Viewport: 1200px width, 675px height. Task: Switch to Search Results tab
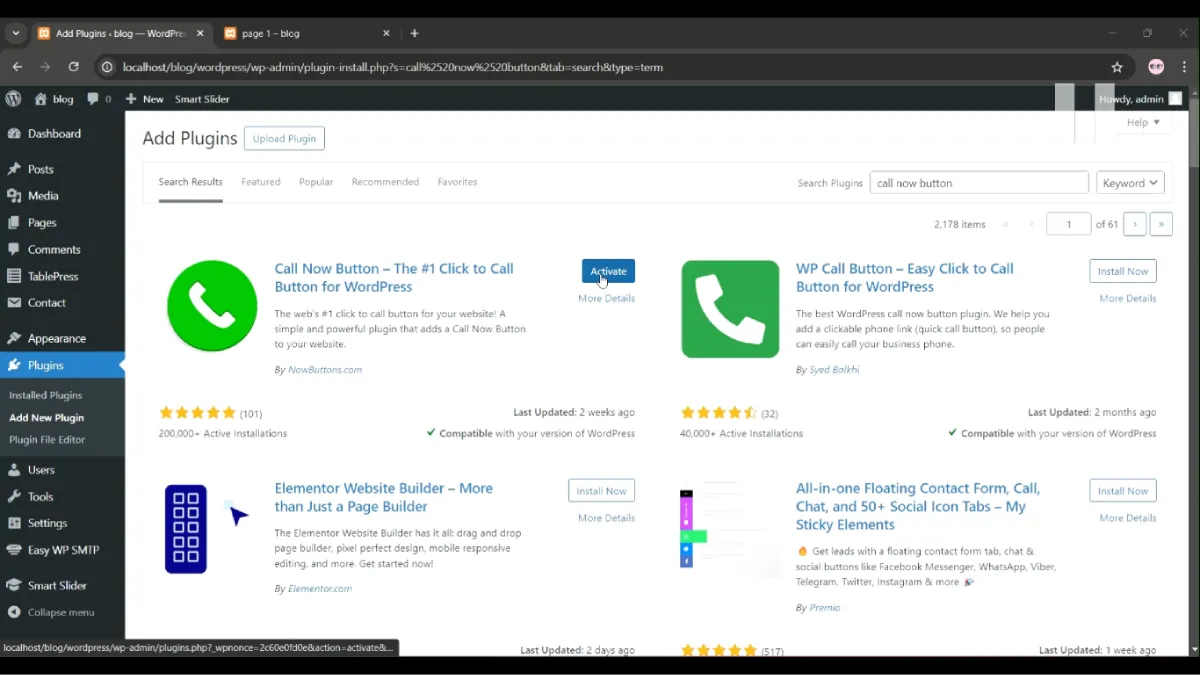(x=190, y=182)
